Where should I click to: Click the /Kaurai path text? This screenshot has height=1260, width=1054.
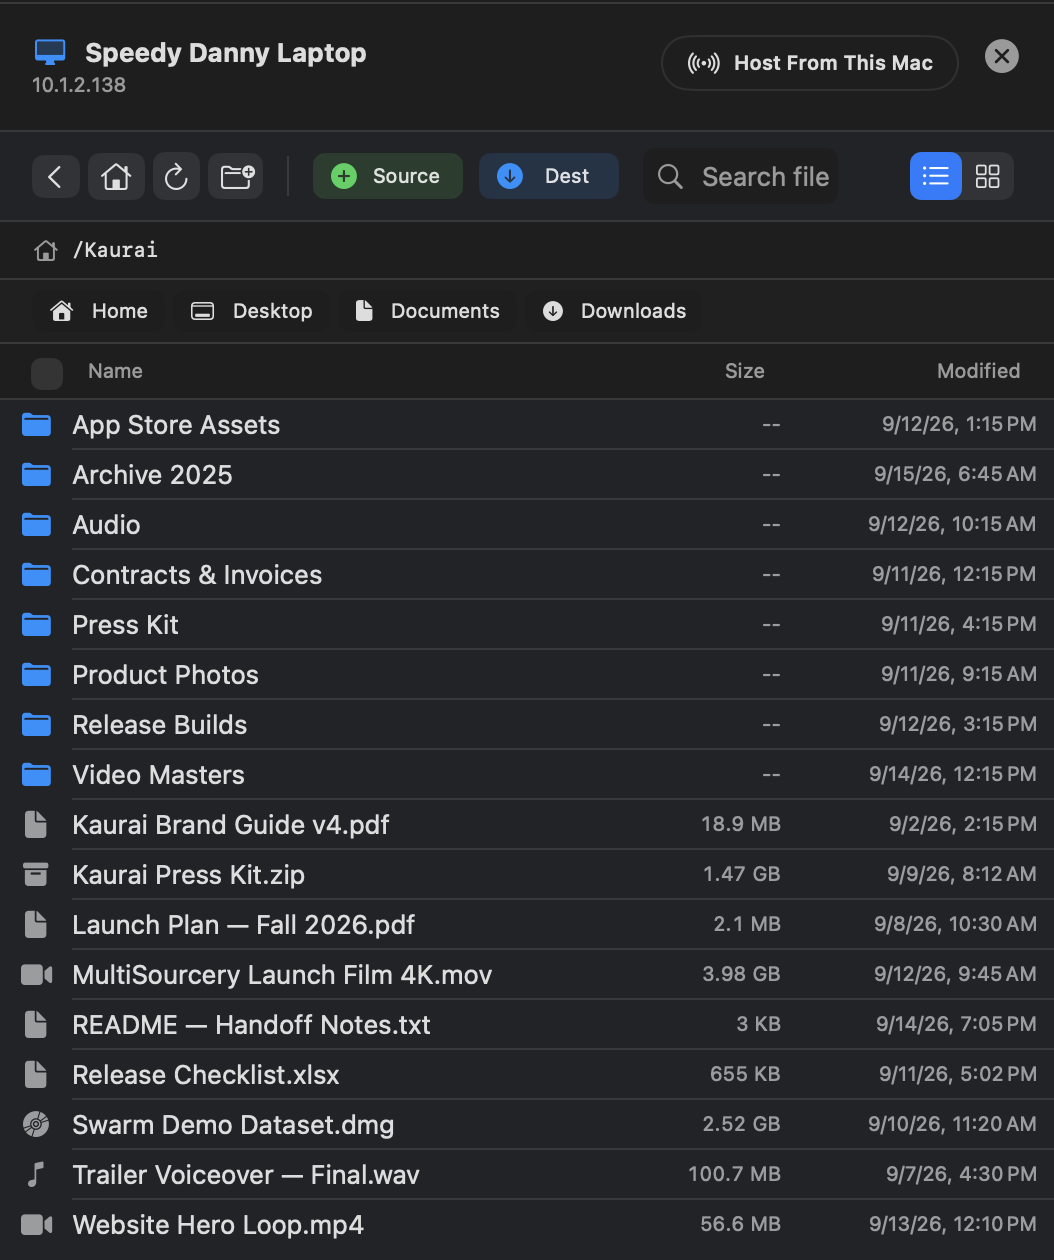[115, 250]
